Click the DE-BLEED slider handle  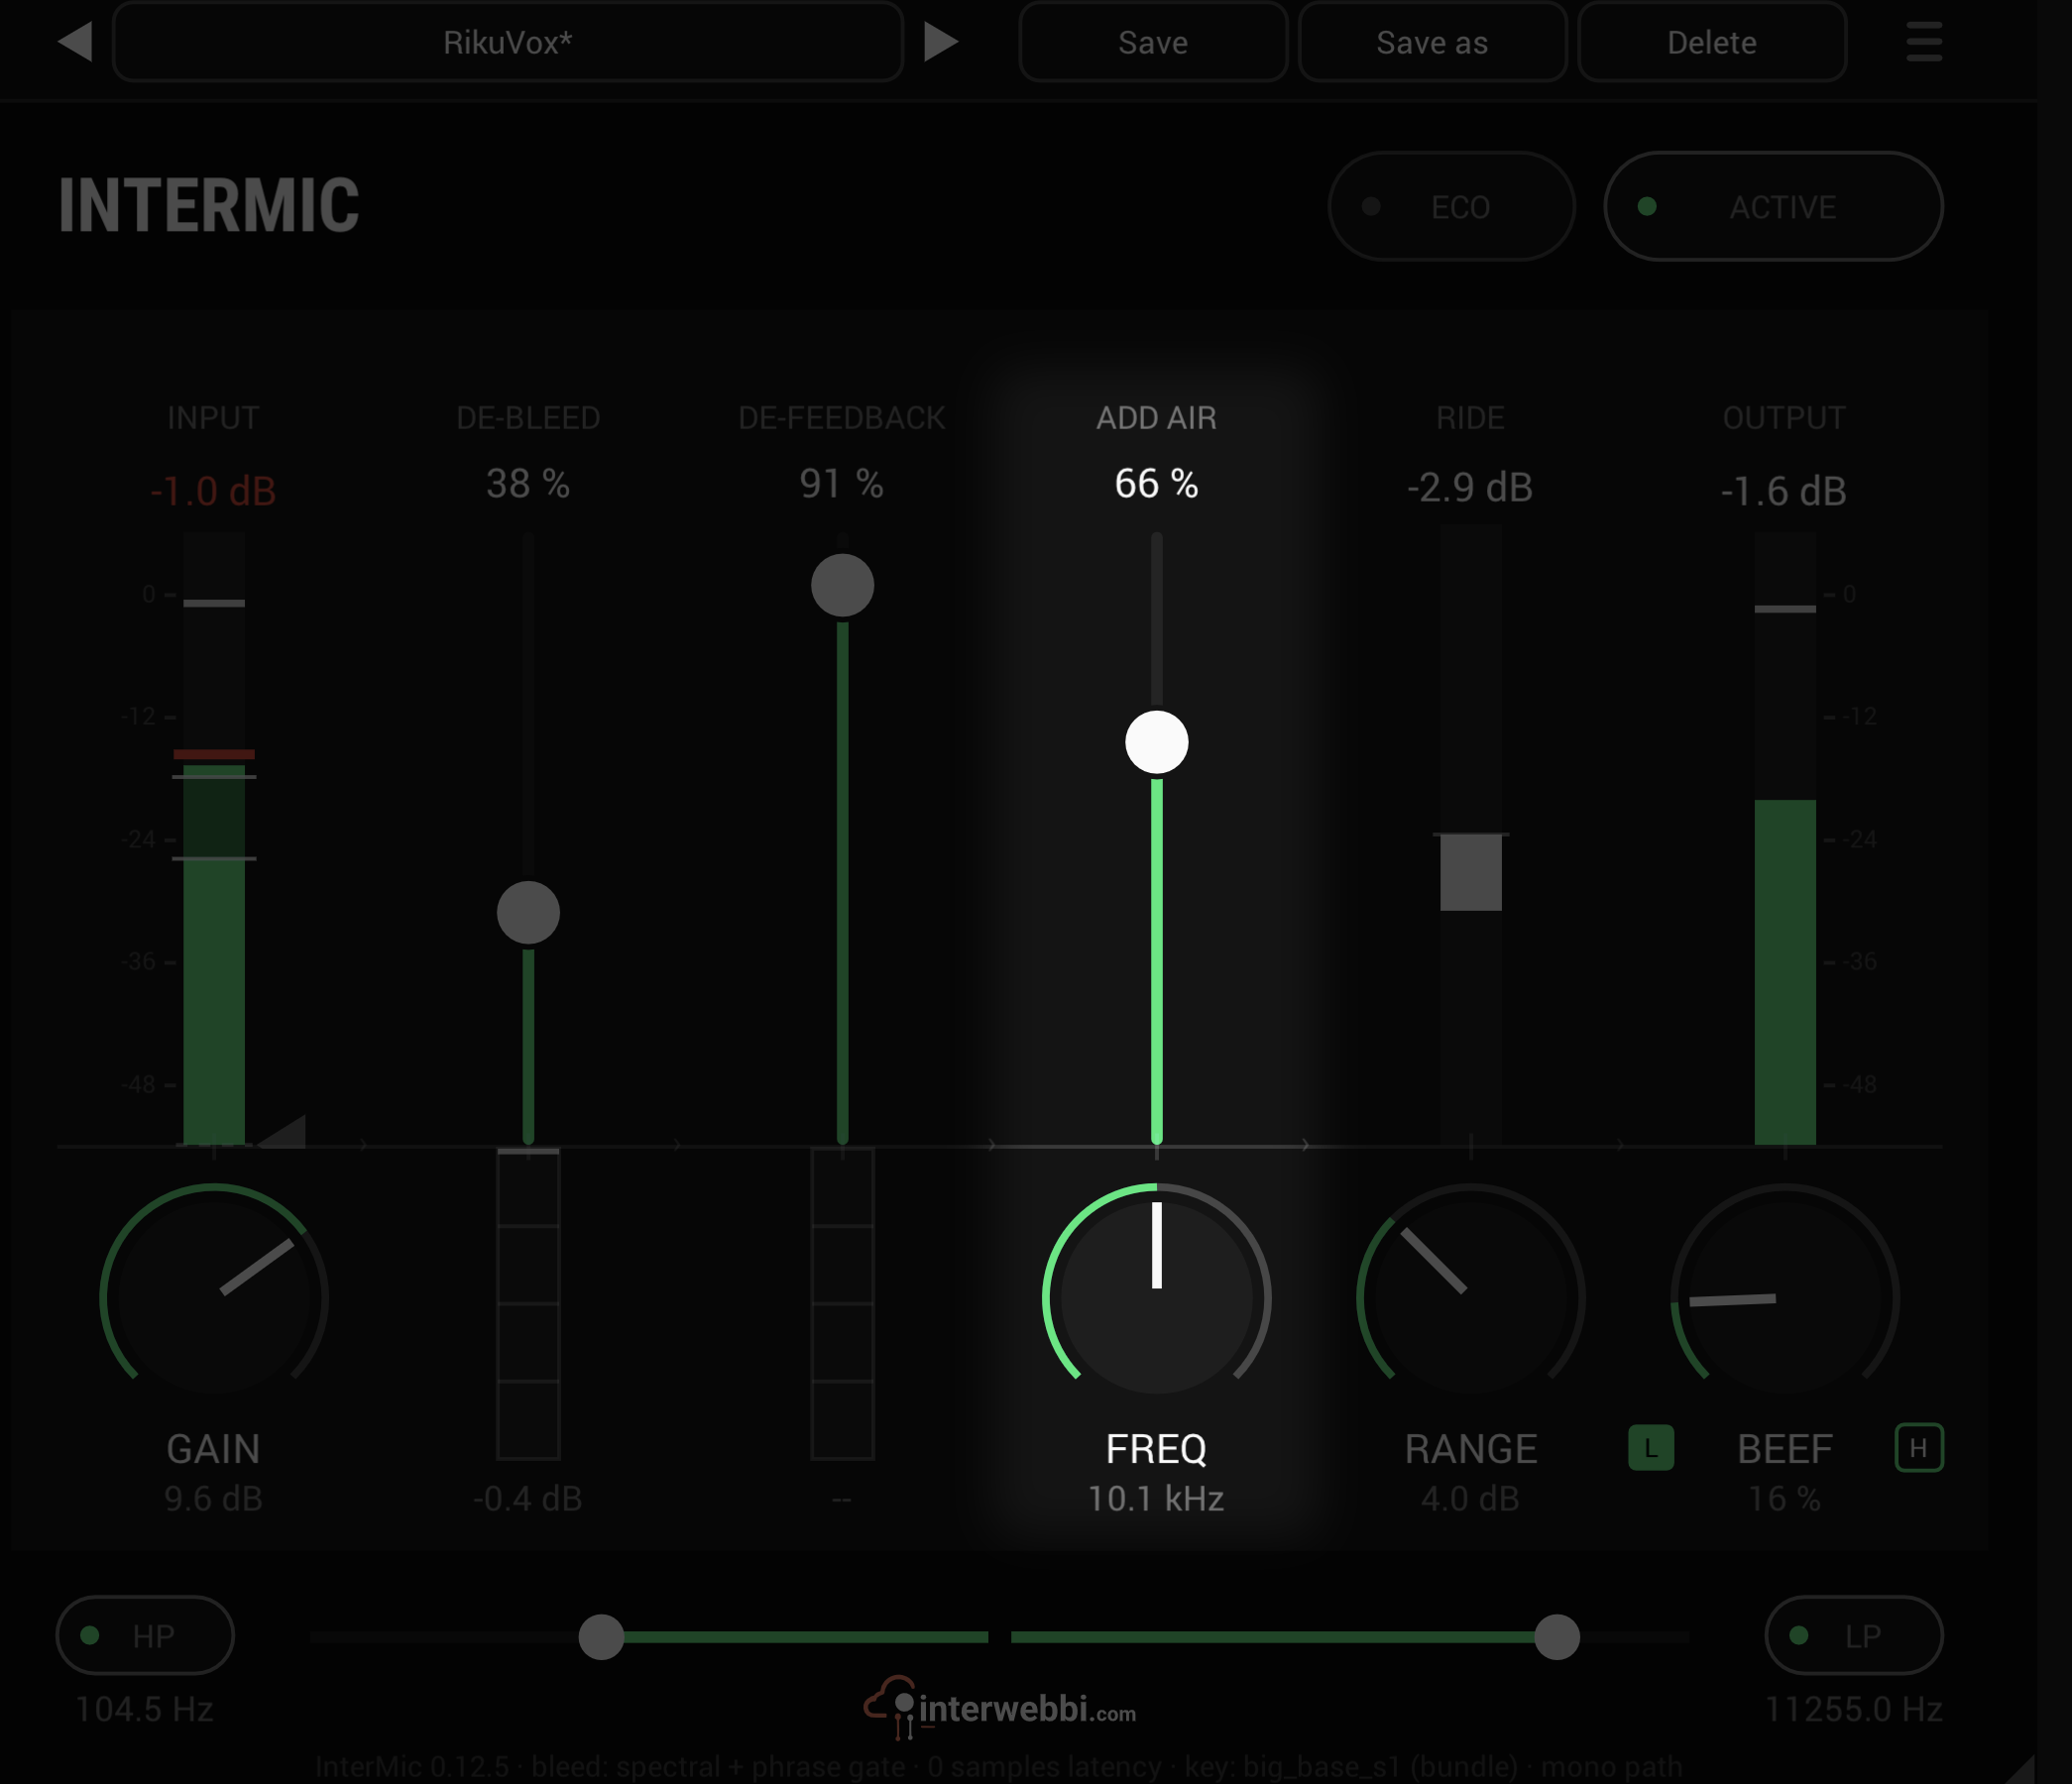coord(528,912)
